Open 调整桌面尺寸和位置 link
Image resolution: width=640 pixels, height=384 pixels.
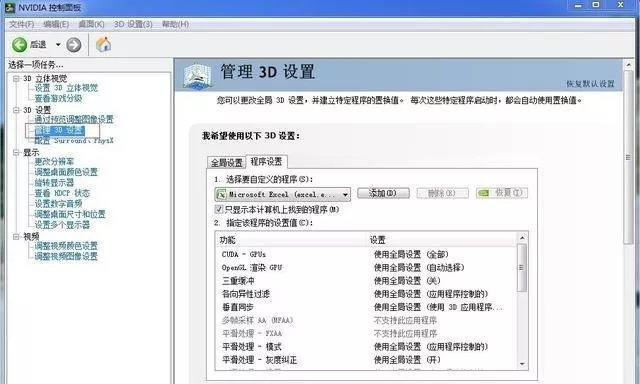pyautogui.click(x=70, y=214)
